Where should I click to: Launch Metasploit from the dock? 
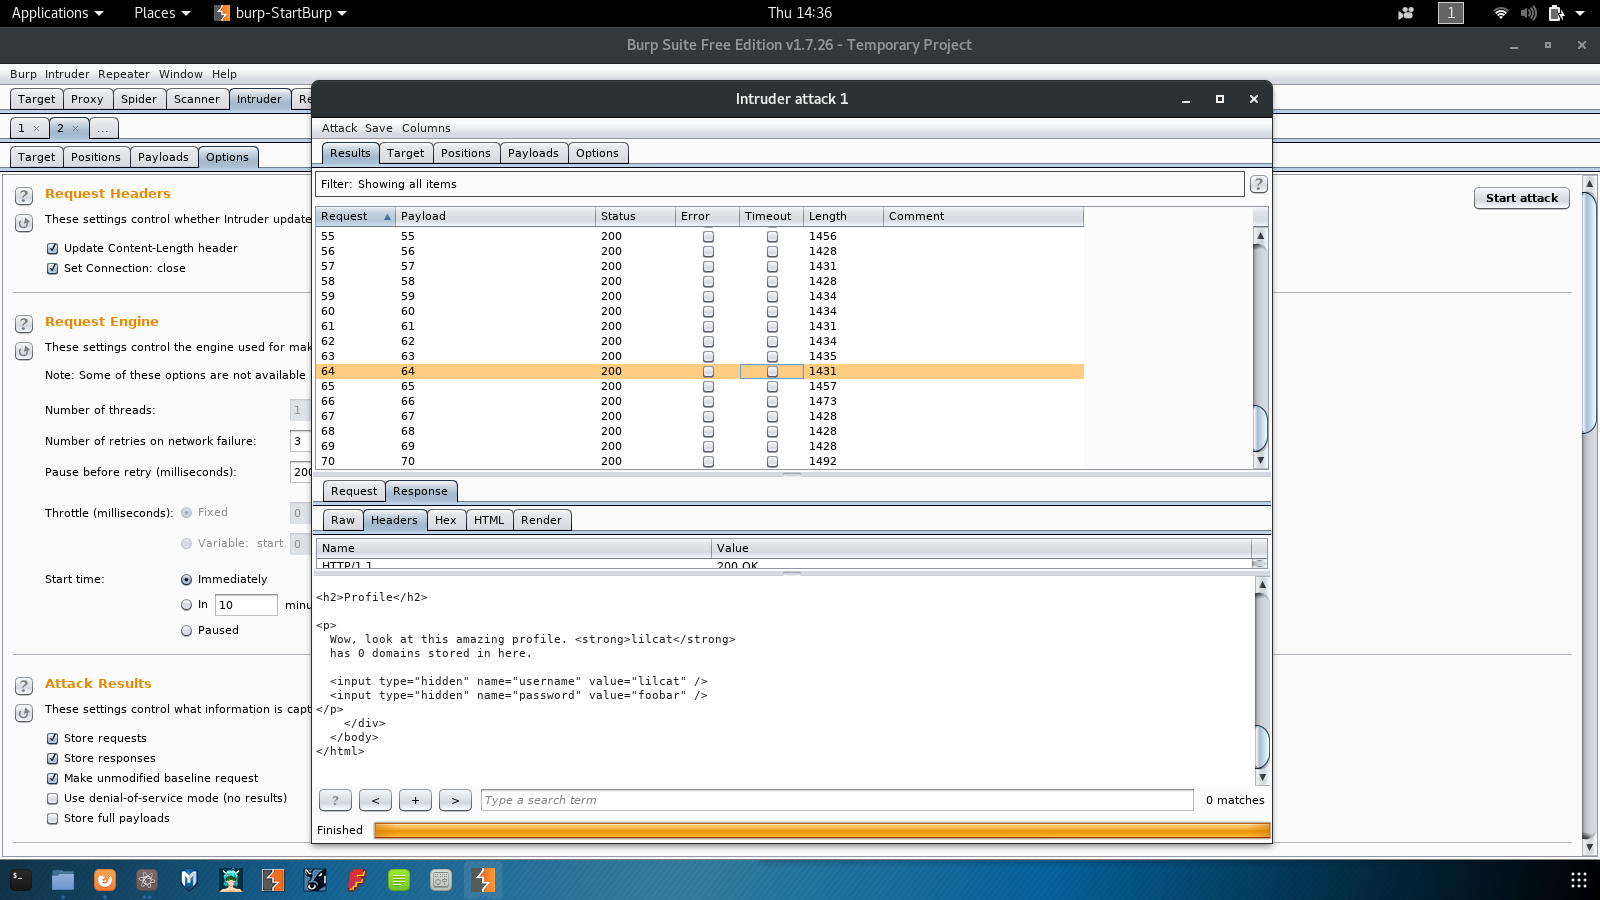tap(189, 880)
